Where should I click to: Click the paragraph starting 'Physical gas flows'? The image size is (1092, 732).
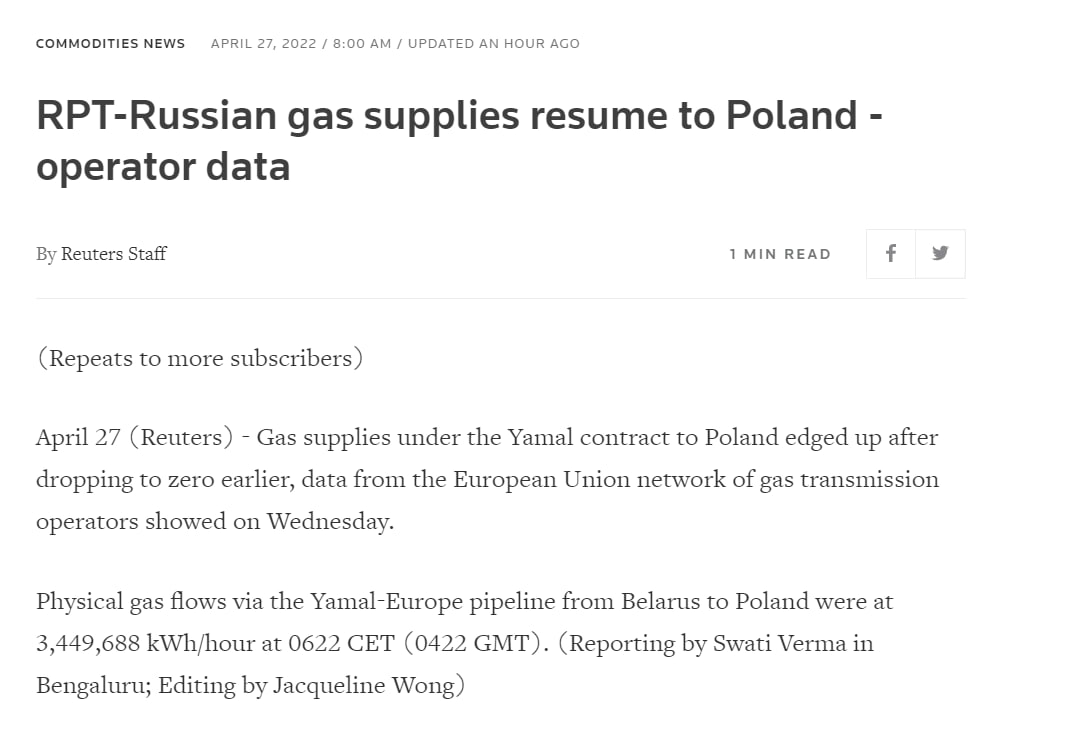tap(465, 643)
